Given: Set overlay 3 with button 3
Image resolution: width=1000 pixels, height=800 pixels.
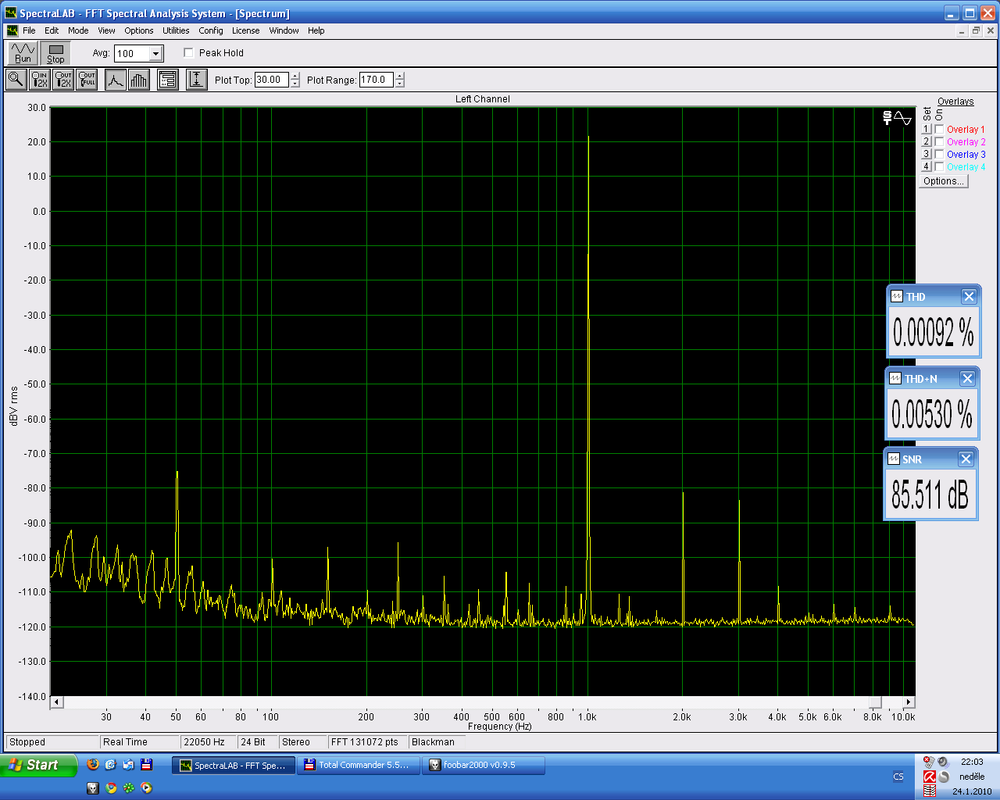Looking at the screenshot, I should 927,154.
